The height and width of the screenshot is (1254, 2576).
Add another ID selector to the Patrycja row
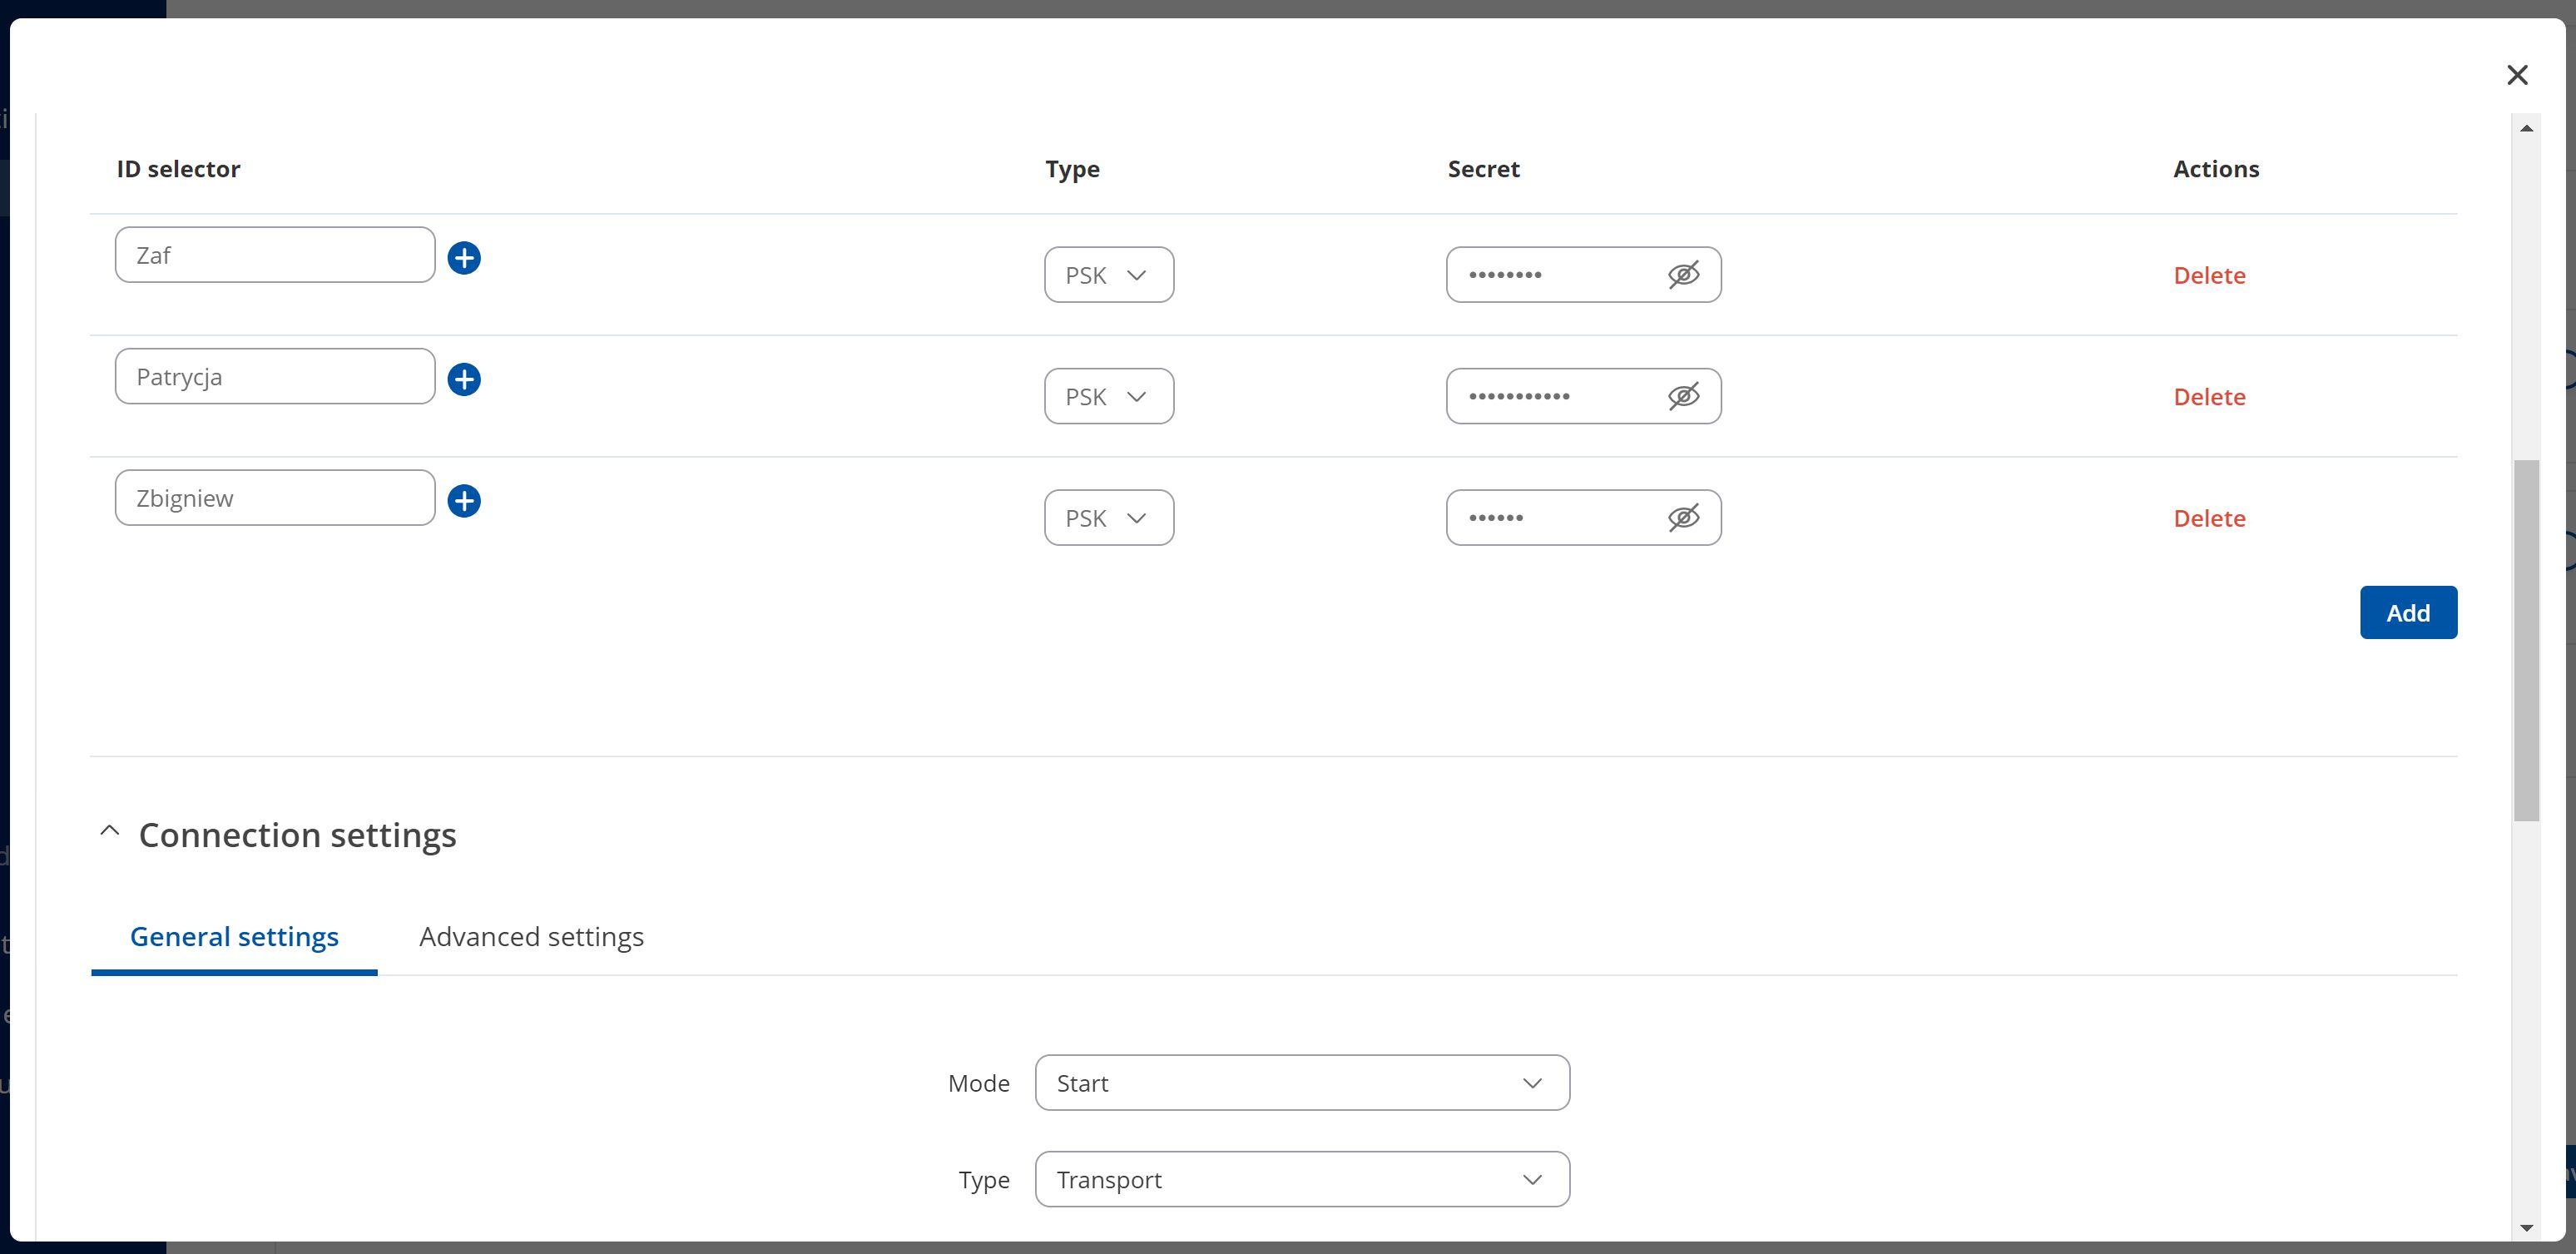(464, 379)
